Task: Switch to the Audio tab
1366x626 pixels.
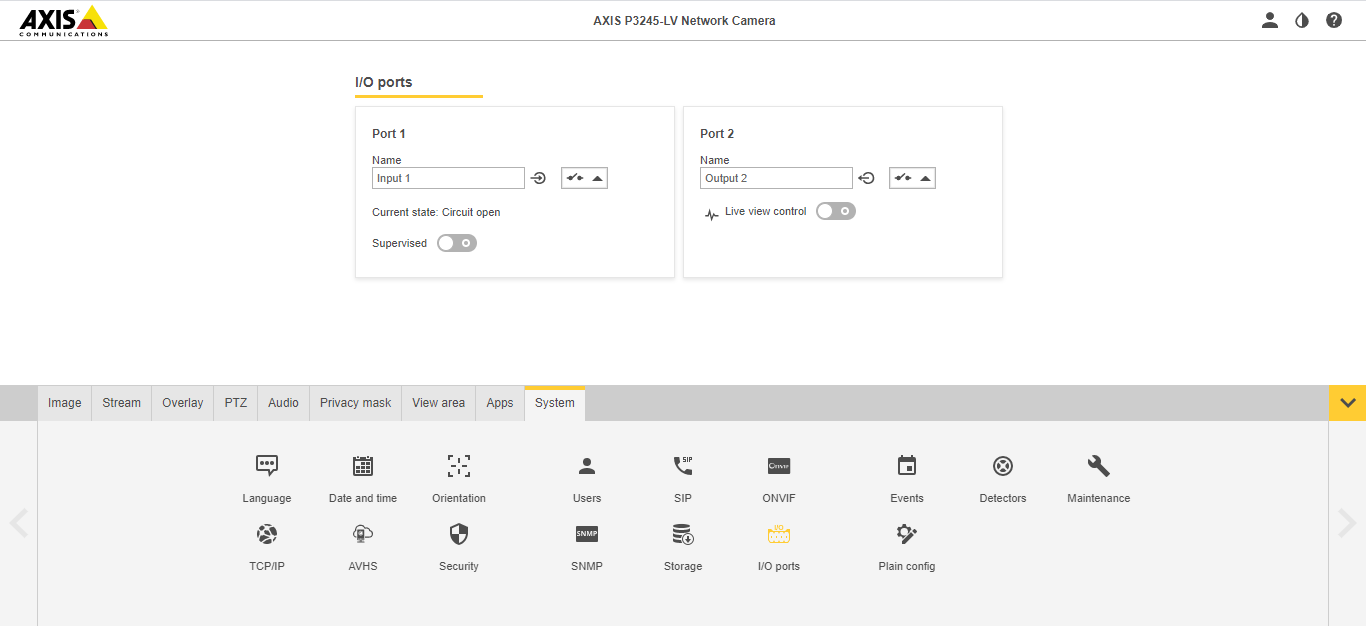Action: click(284, 403)
